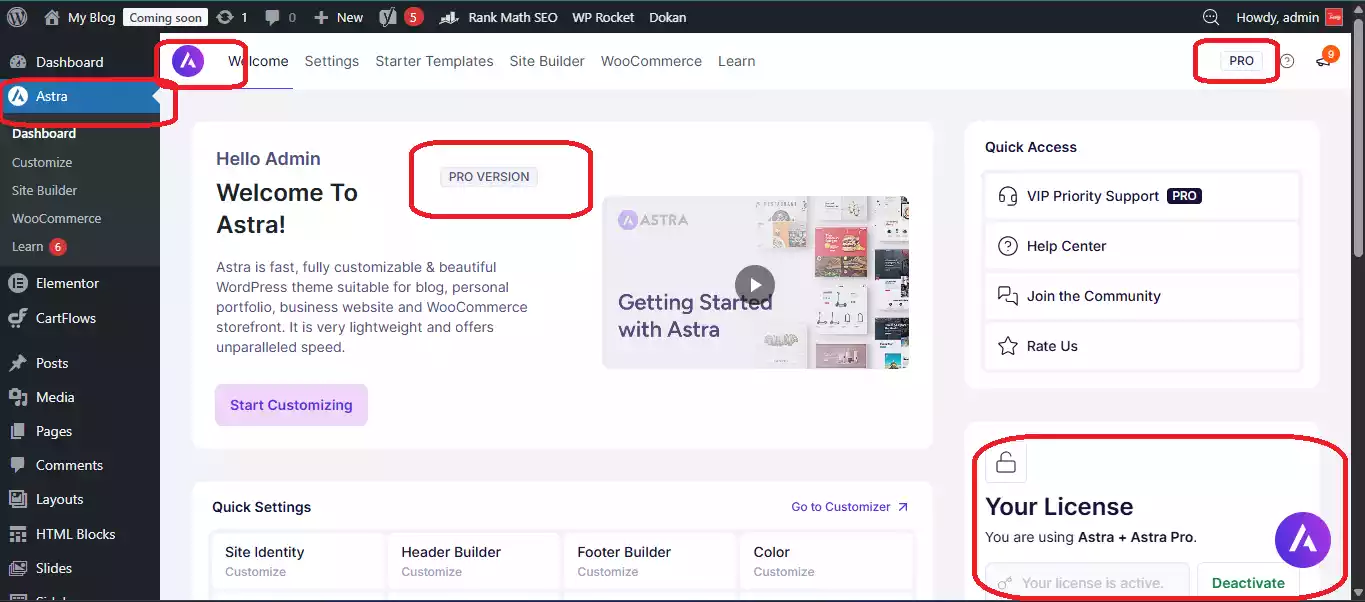Image resolution: width=1365 pixels, height=602 pixels.
Task: Click the Astra logo in top navigation
Action: point(188,61)
